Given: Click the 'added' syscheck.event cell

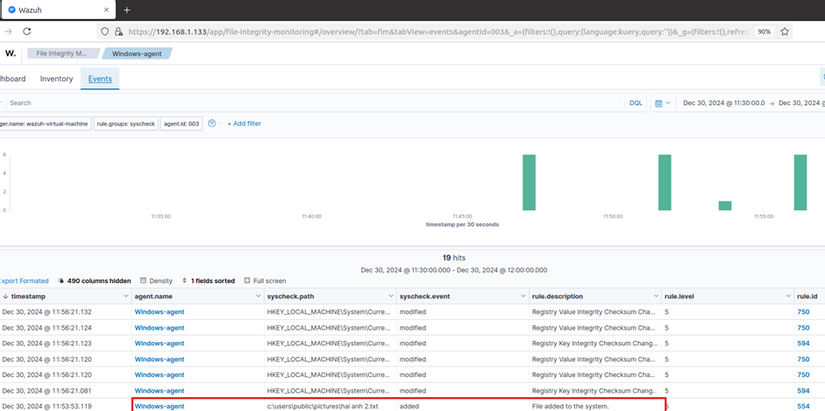Looking at the screenshot, I should (x=408, y=407).
